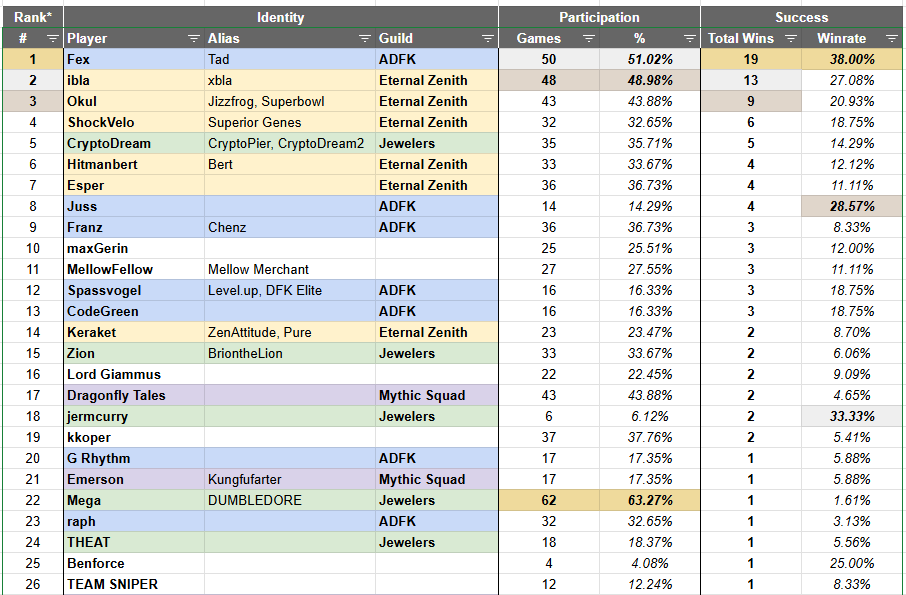The image size is (906, 595).
Task: Click the player cell Emerson
Action: click(134, 479)
